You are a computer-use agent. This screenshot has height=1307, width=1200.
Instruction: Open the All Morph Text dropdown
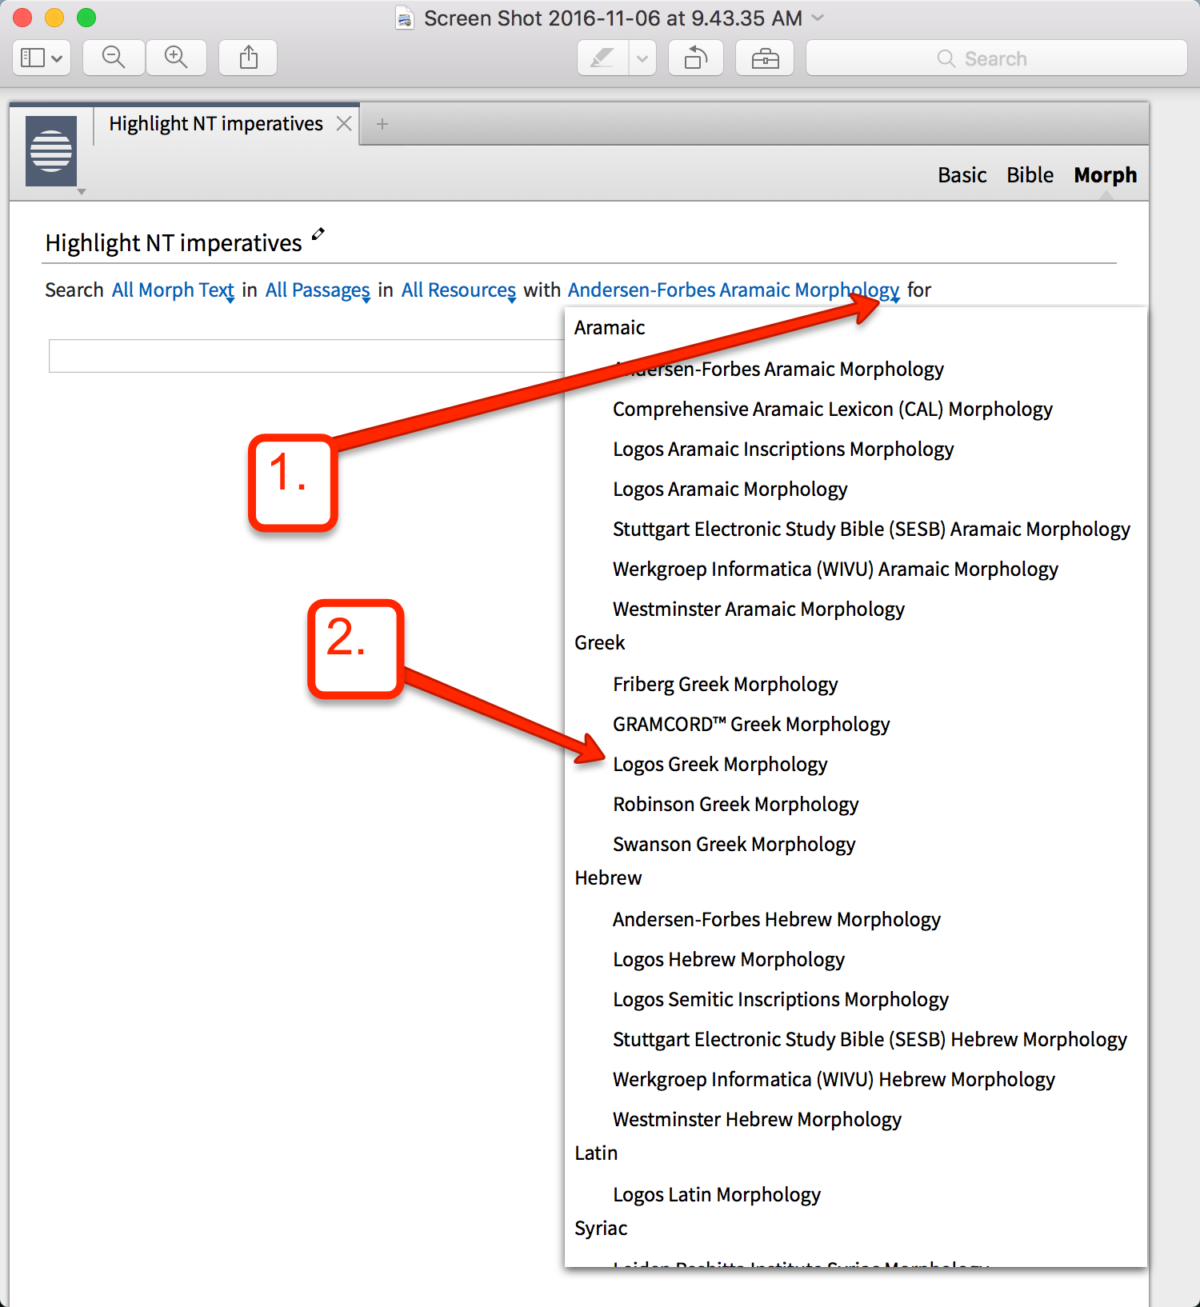[x=171, y=290]
